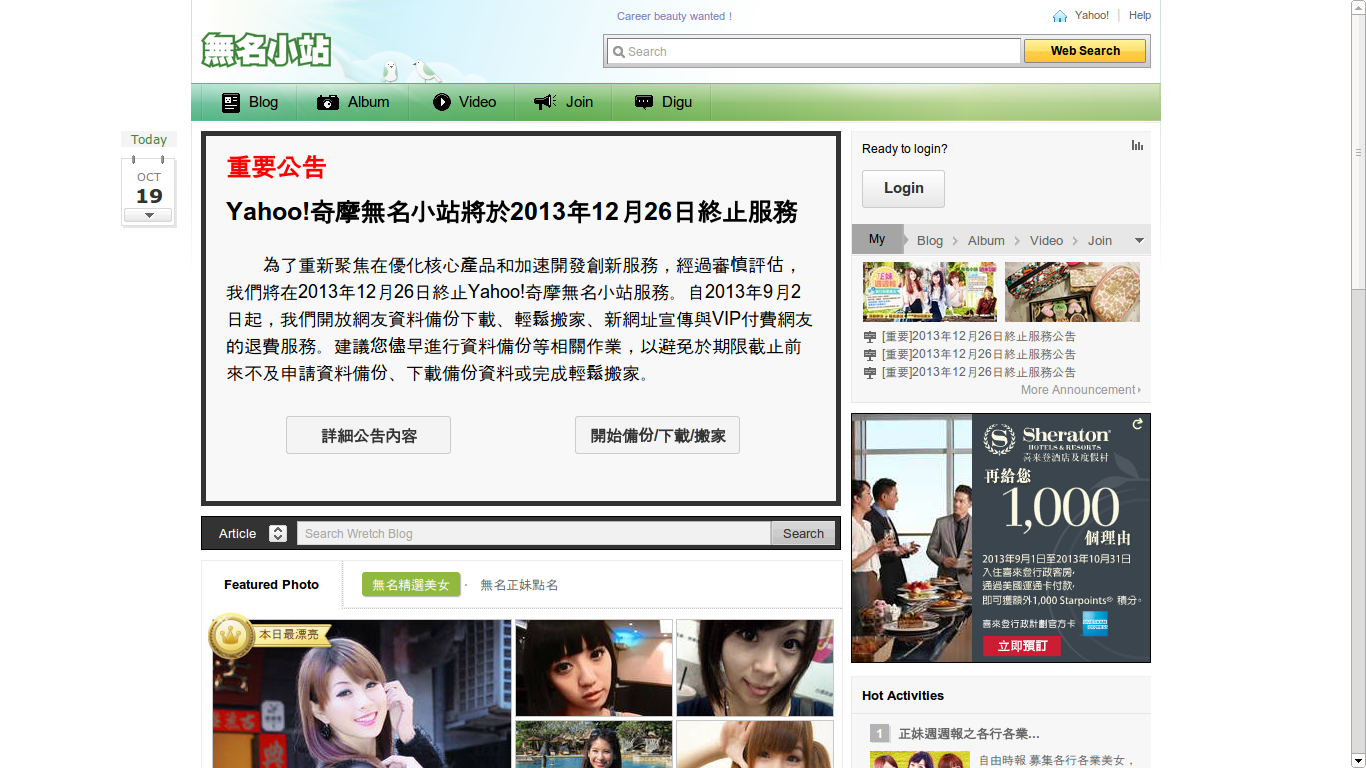This screenshot has height=768, width=1366.
Task: Open the calendar date dropdown arrow
Action: (x=149, y=215)
